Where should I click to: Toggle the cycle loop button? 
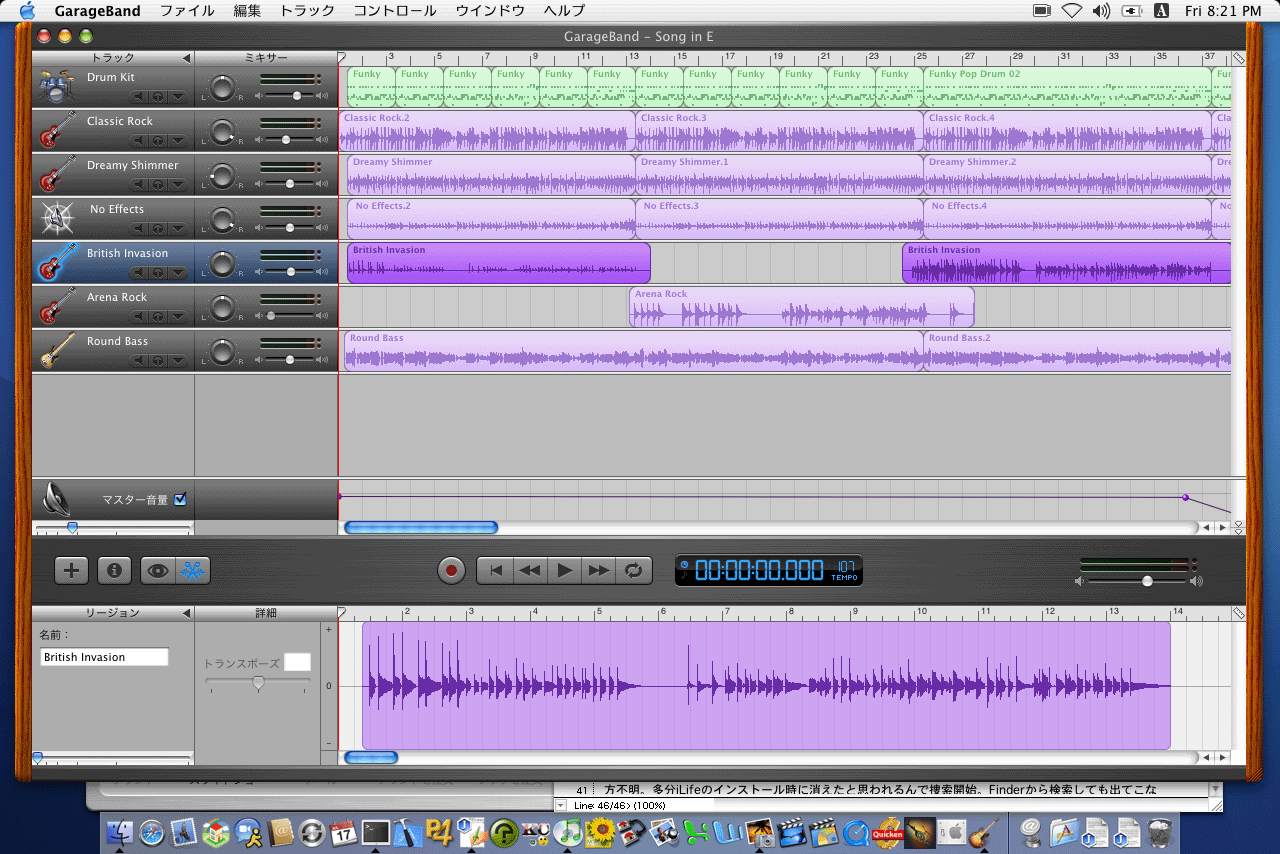coord(633,570)
